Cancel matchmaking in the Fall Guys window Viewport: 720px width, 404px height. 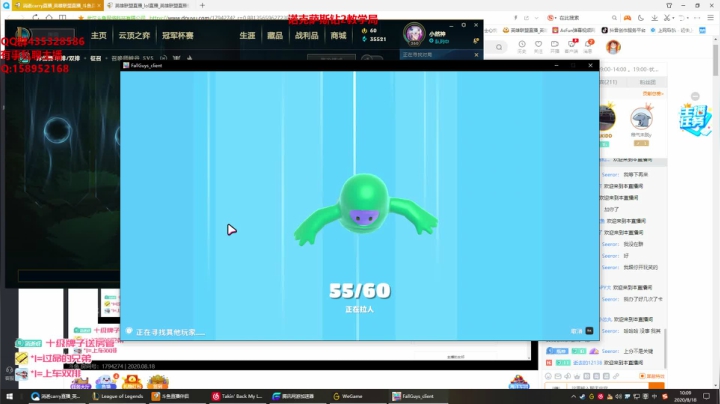[582, 331]
